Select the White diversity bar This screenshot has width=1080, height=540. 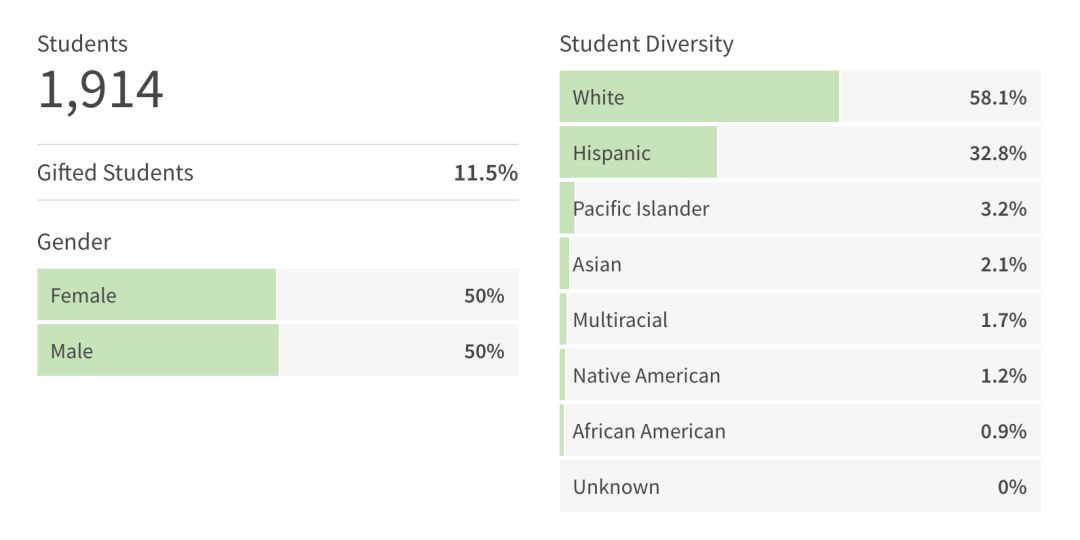pos(699,97)
